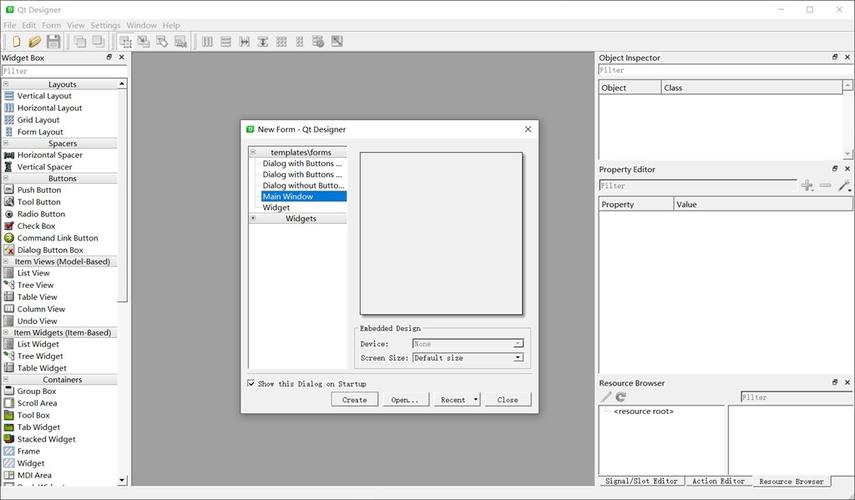Viewport: 855px width, 500px height.
Task: Click the Lay Out in Form toolbar icon
Action: (x=299, y=41)
